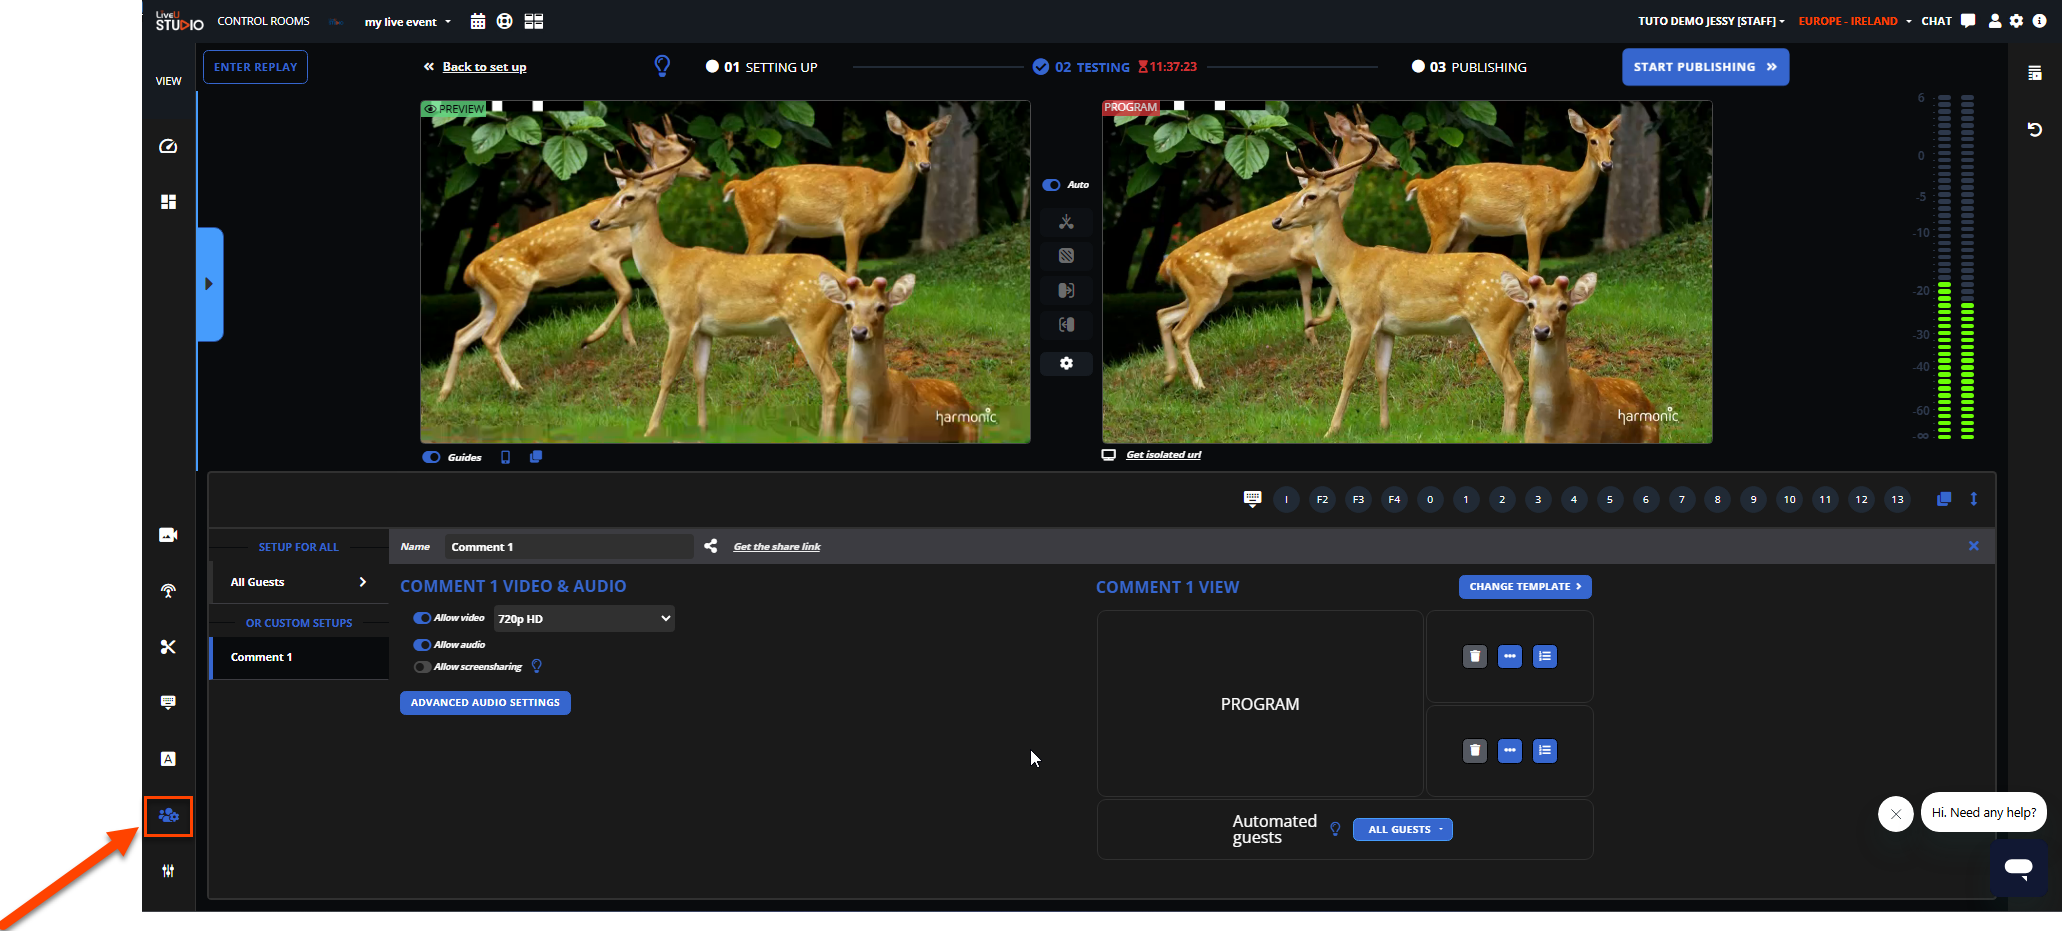This screenshot has height=931, width=2062.
Task: Click the trash icon in upper template slot
Action: pos(1474,657)
